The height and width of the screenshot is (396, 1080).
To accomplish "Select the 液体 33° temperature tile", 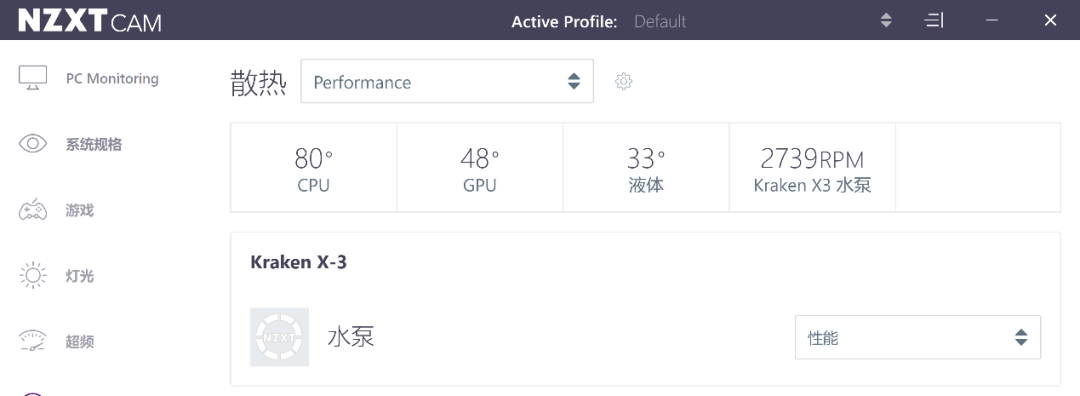I will [x=646, y=167].
